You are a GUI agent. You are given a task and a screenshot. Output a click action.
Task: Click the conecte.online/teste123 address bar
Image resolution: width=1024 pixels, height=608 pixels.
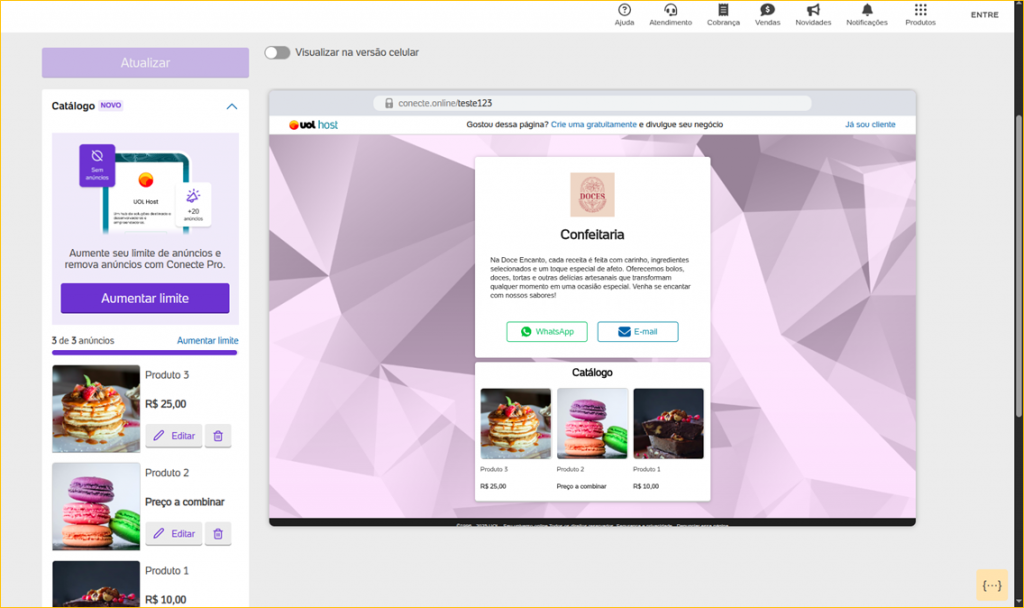[592, 103]
